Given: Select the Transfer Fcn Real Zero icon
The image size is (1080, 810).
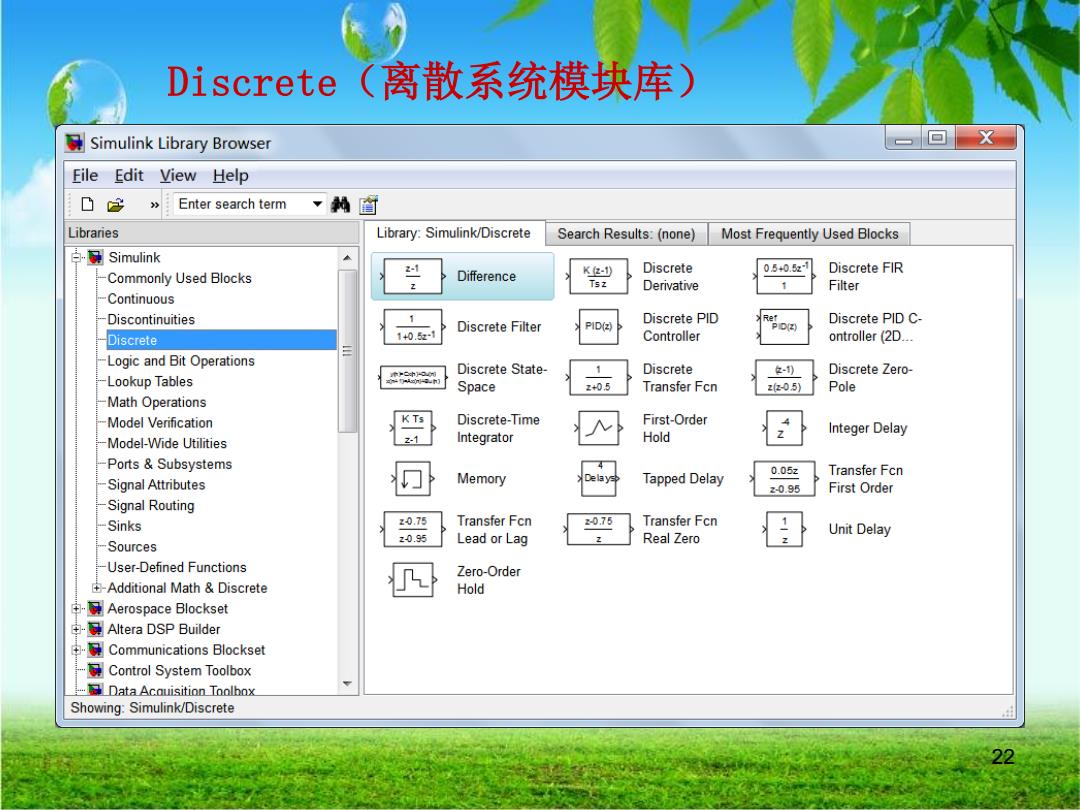Looking at the screenshot, I should (x=599, y=529).
